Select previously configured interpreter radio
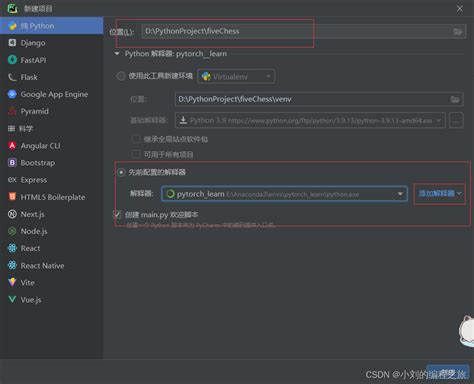 pyautogui.click(x=121, y=172)
